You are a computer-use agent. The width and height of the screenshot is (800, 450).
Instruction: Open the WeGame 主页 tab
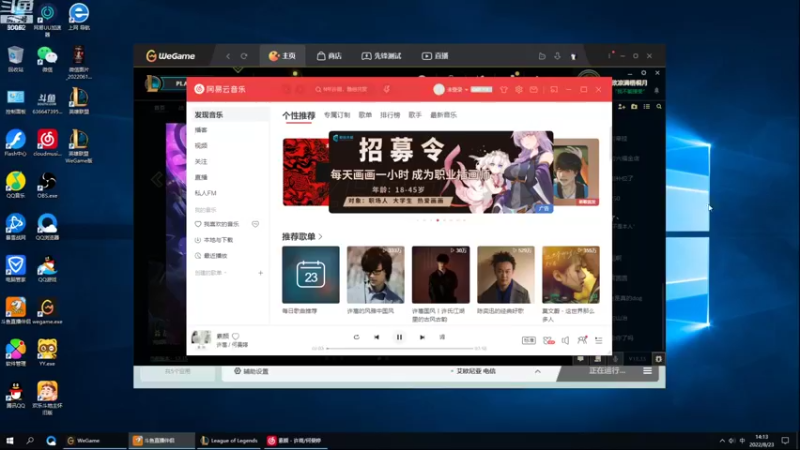click(282, 56)
